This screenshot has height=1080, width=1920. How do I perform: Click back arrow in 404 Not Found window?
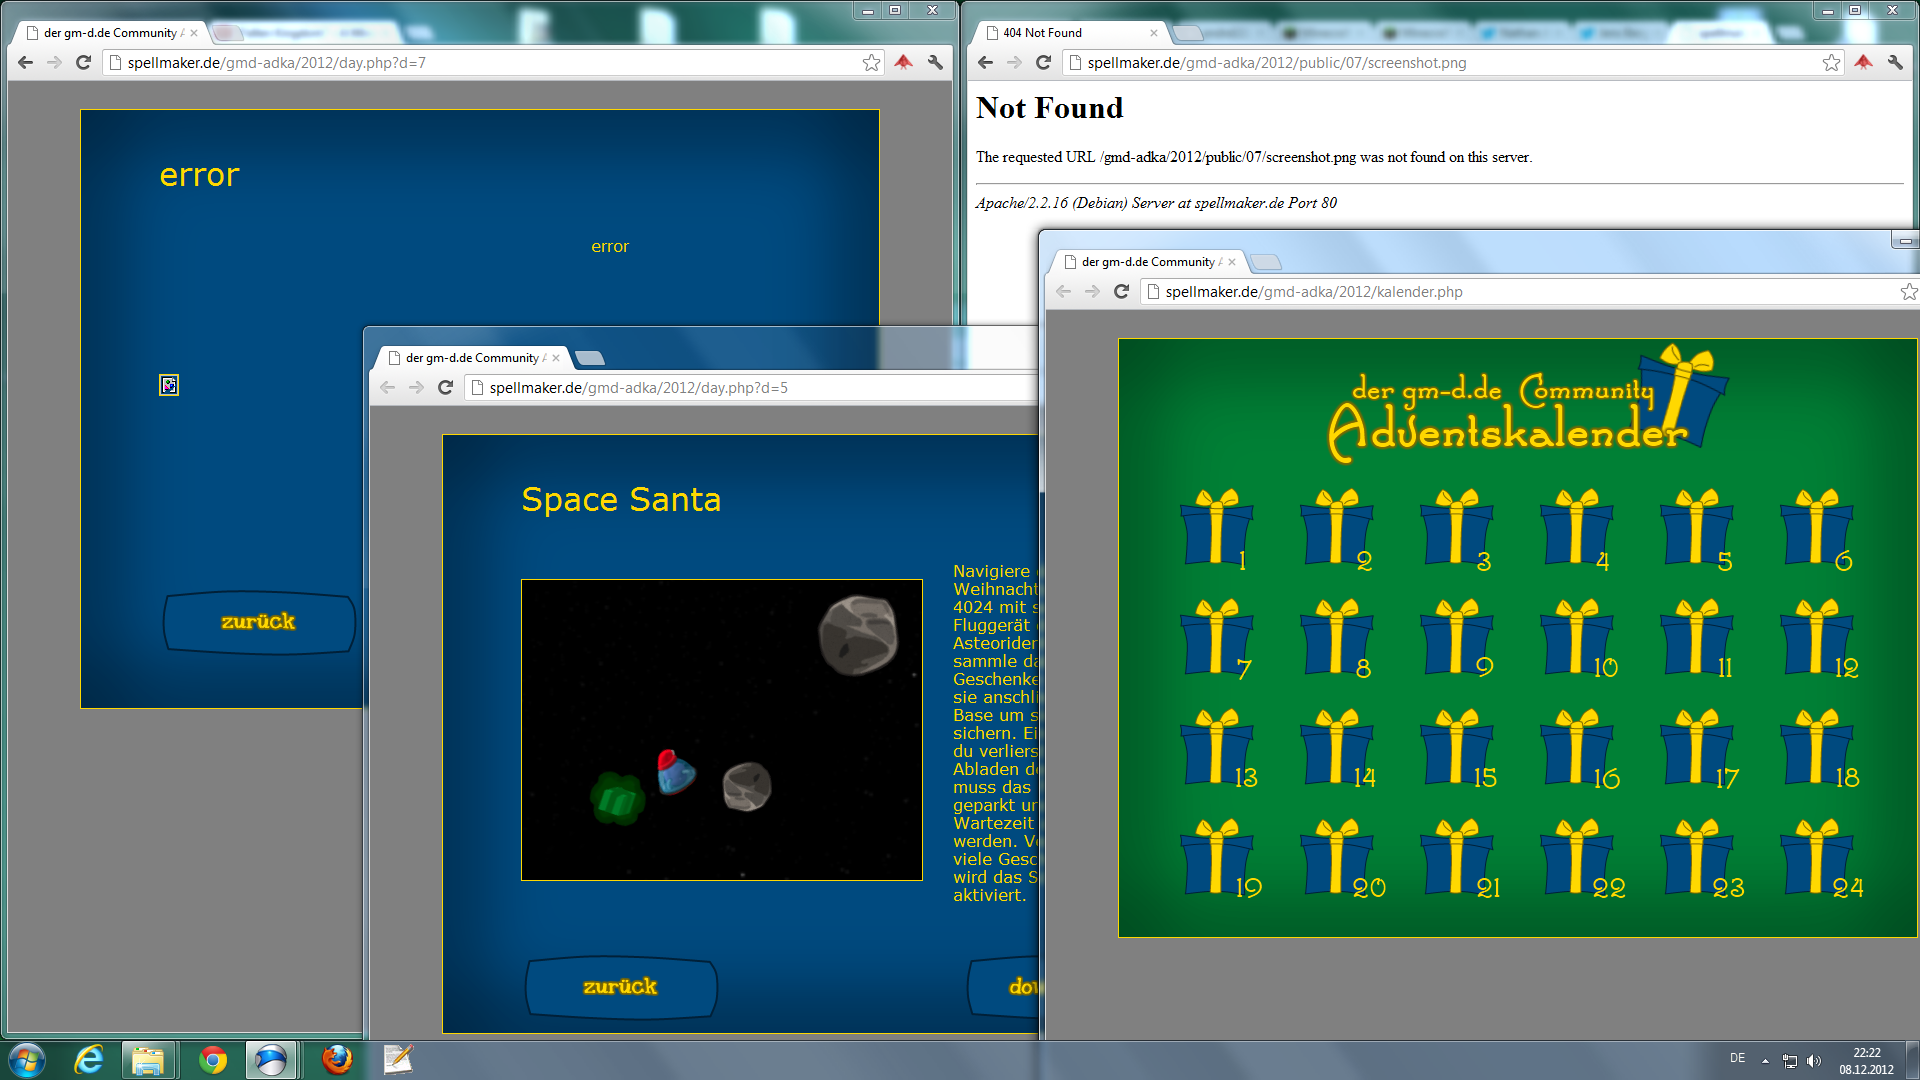(x=985, y=62)
